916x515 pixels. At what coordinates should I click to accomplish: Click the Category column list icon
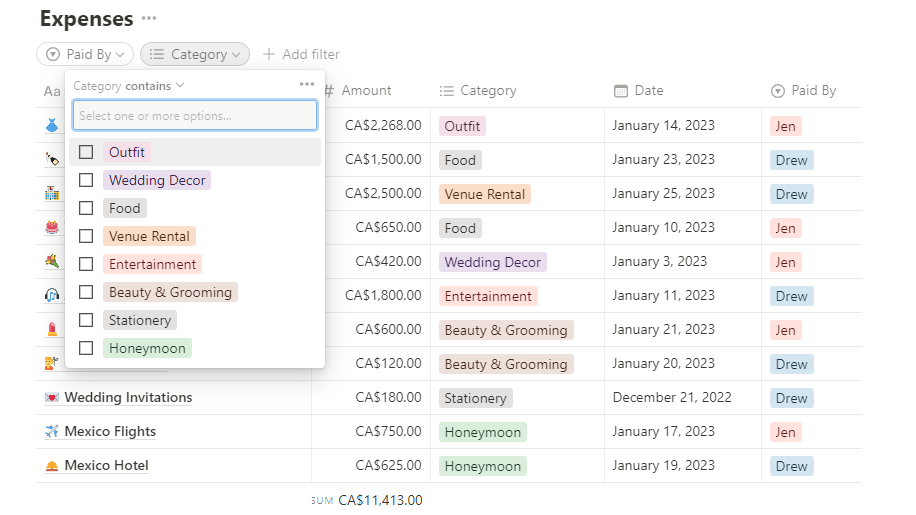click(x=447, y=91)
